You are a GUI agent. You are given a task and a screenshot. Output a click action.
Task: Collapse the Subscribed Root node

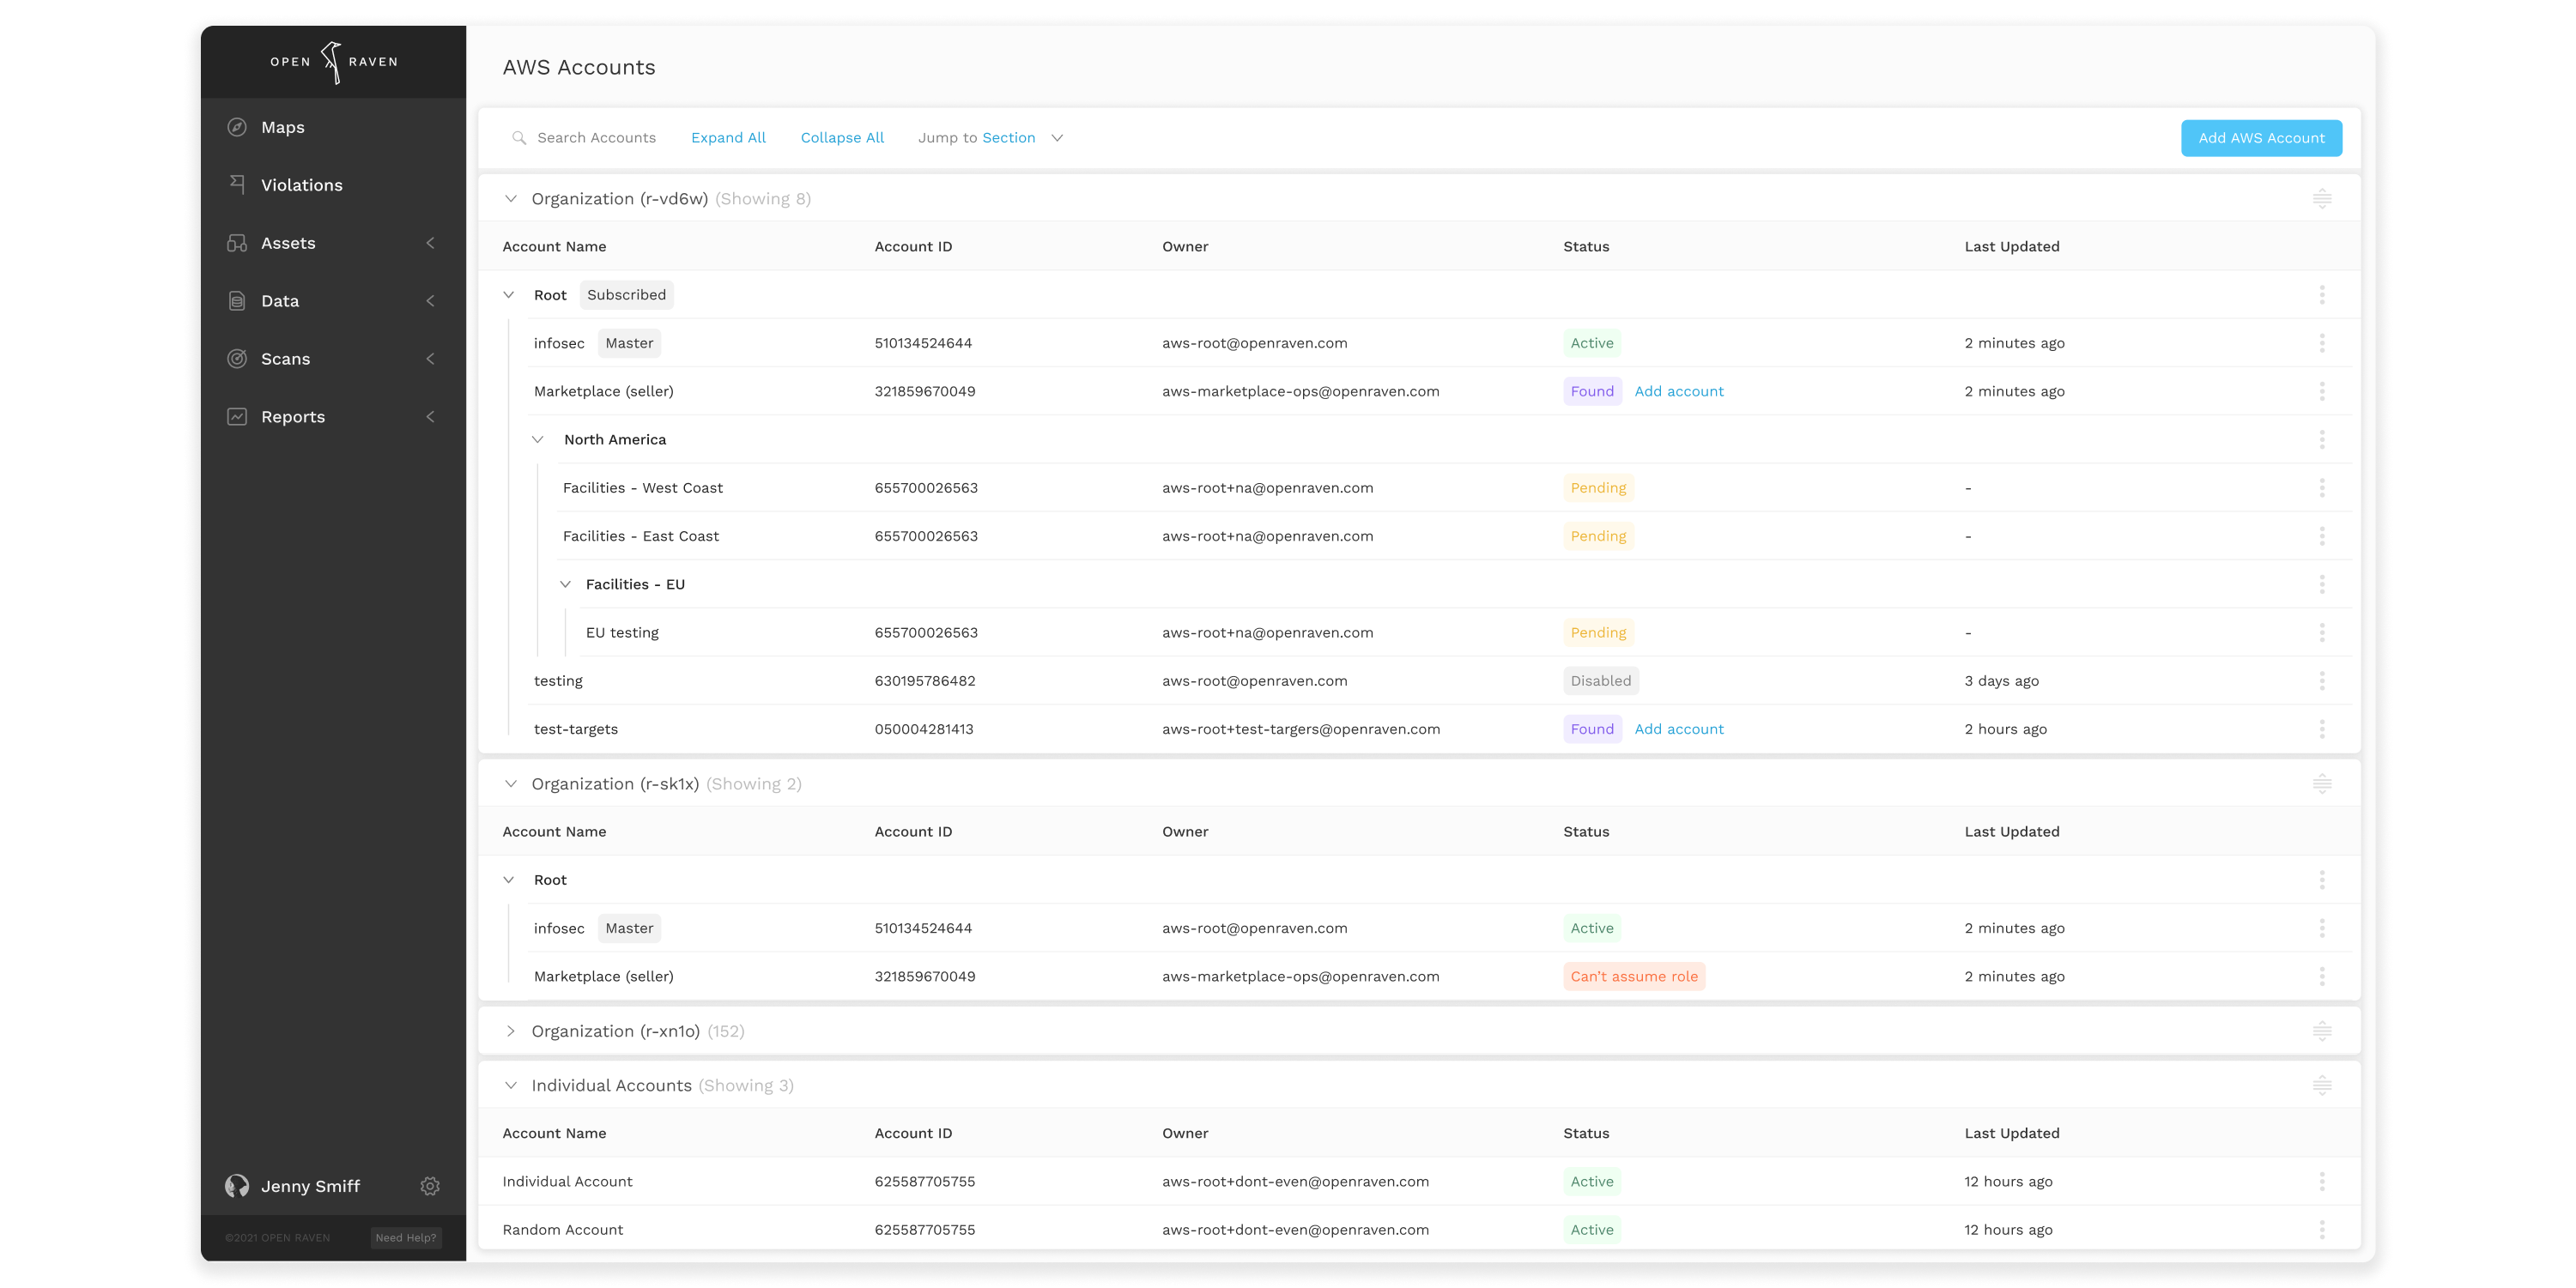tap(509, 295)
